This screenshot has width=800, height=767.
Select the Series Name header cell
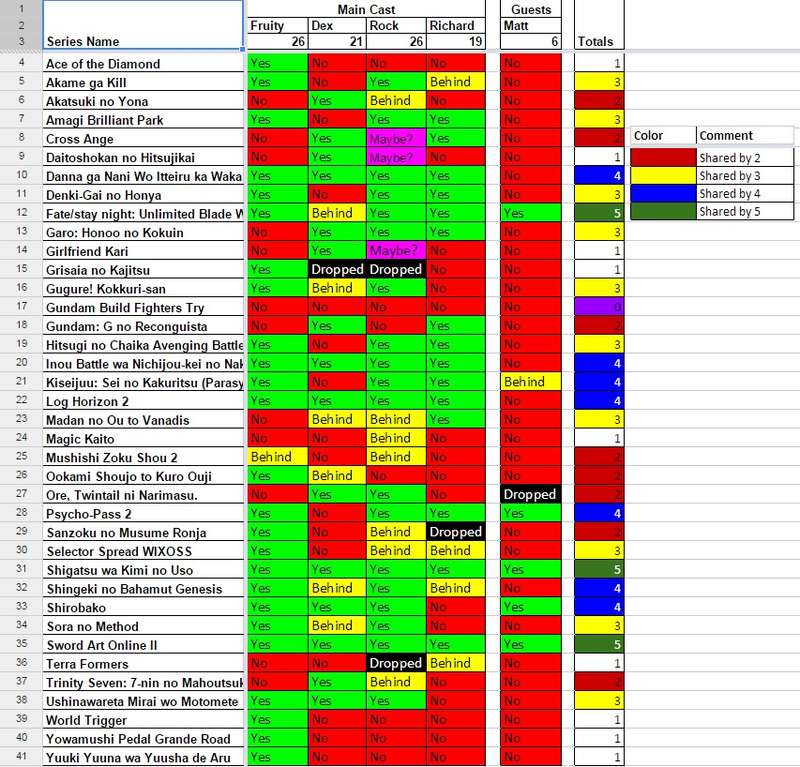[x=143, y=25]
